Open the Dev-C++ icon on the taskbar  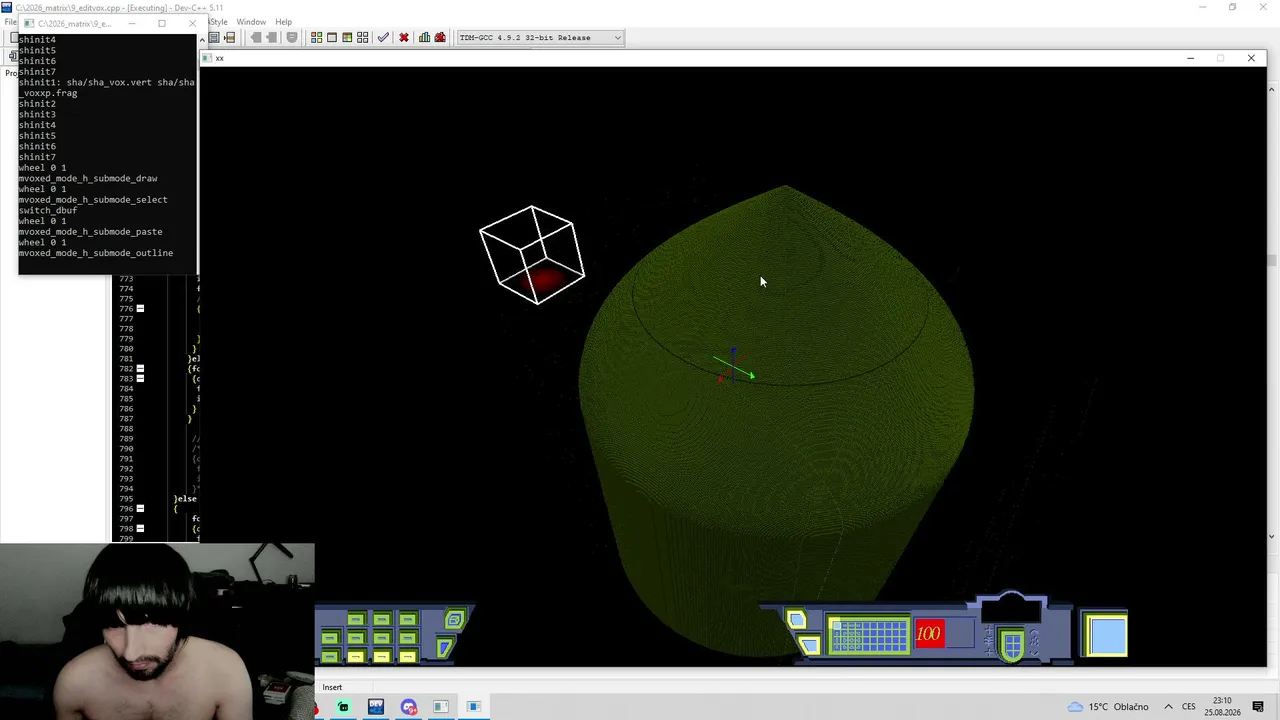[376, 707]
